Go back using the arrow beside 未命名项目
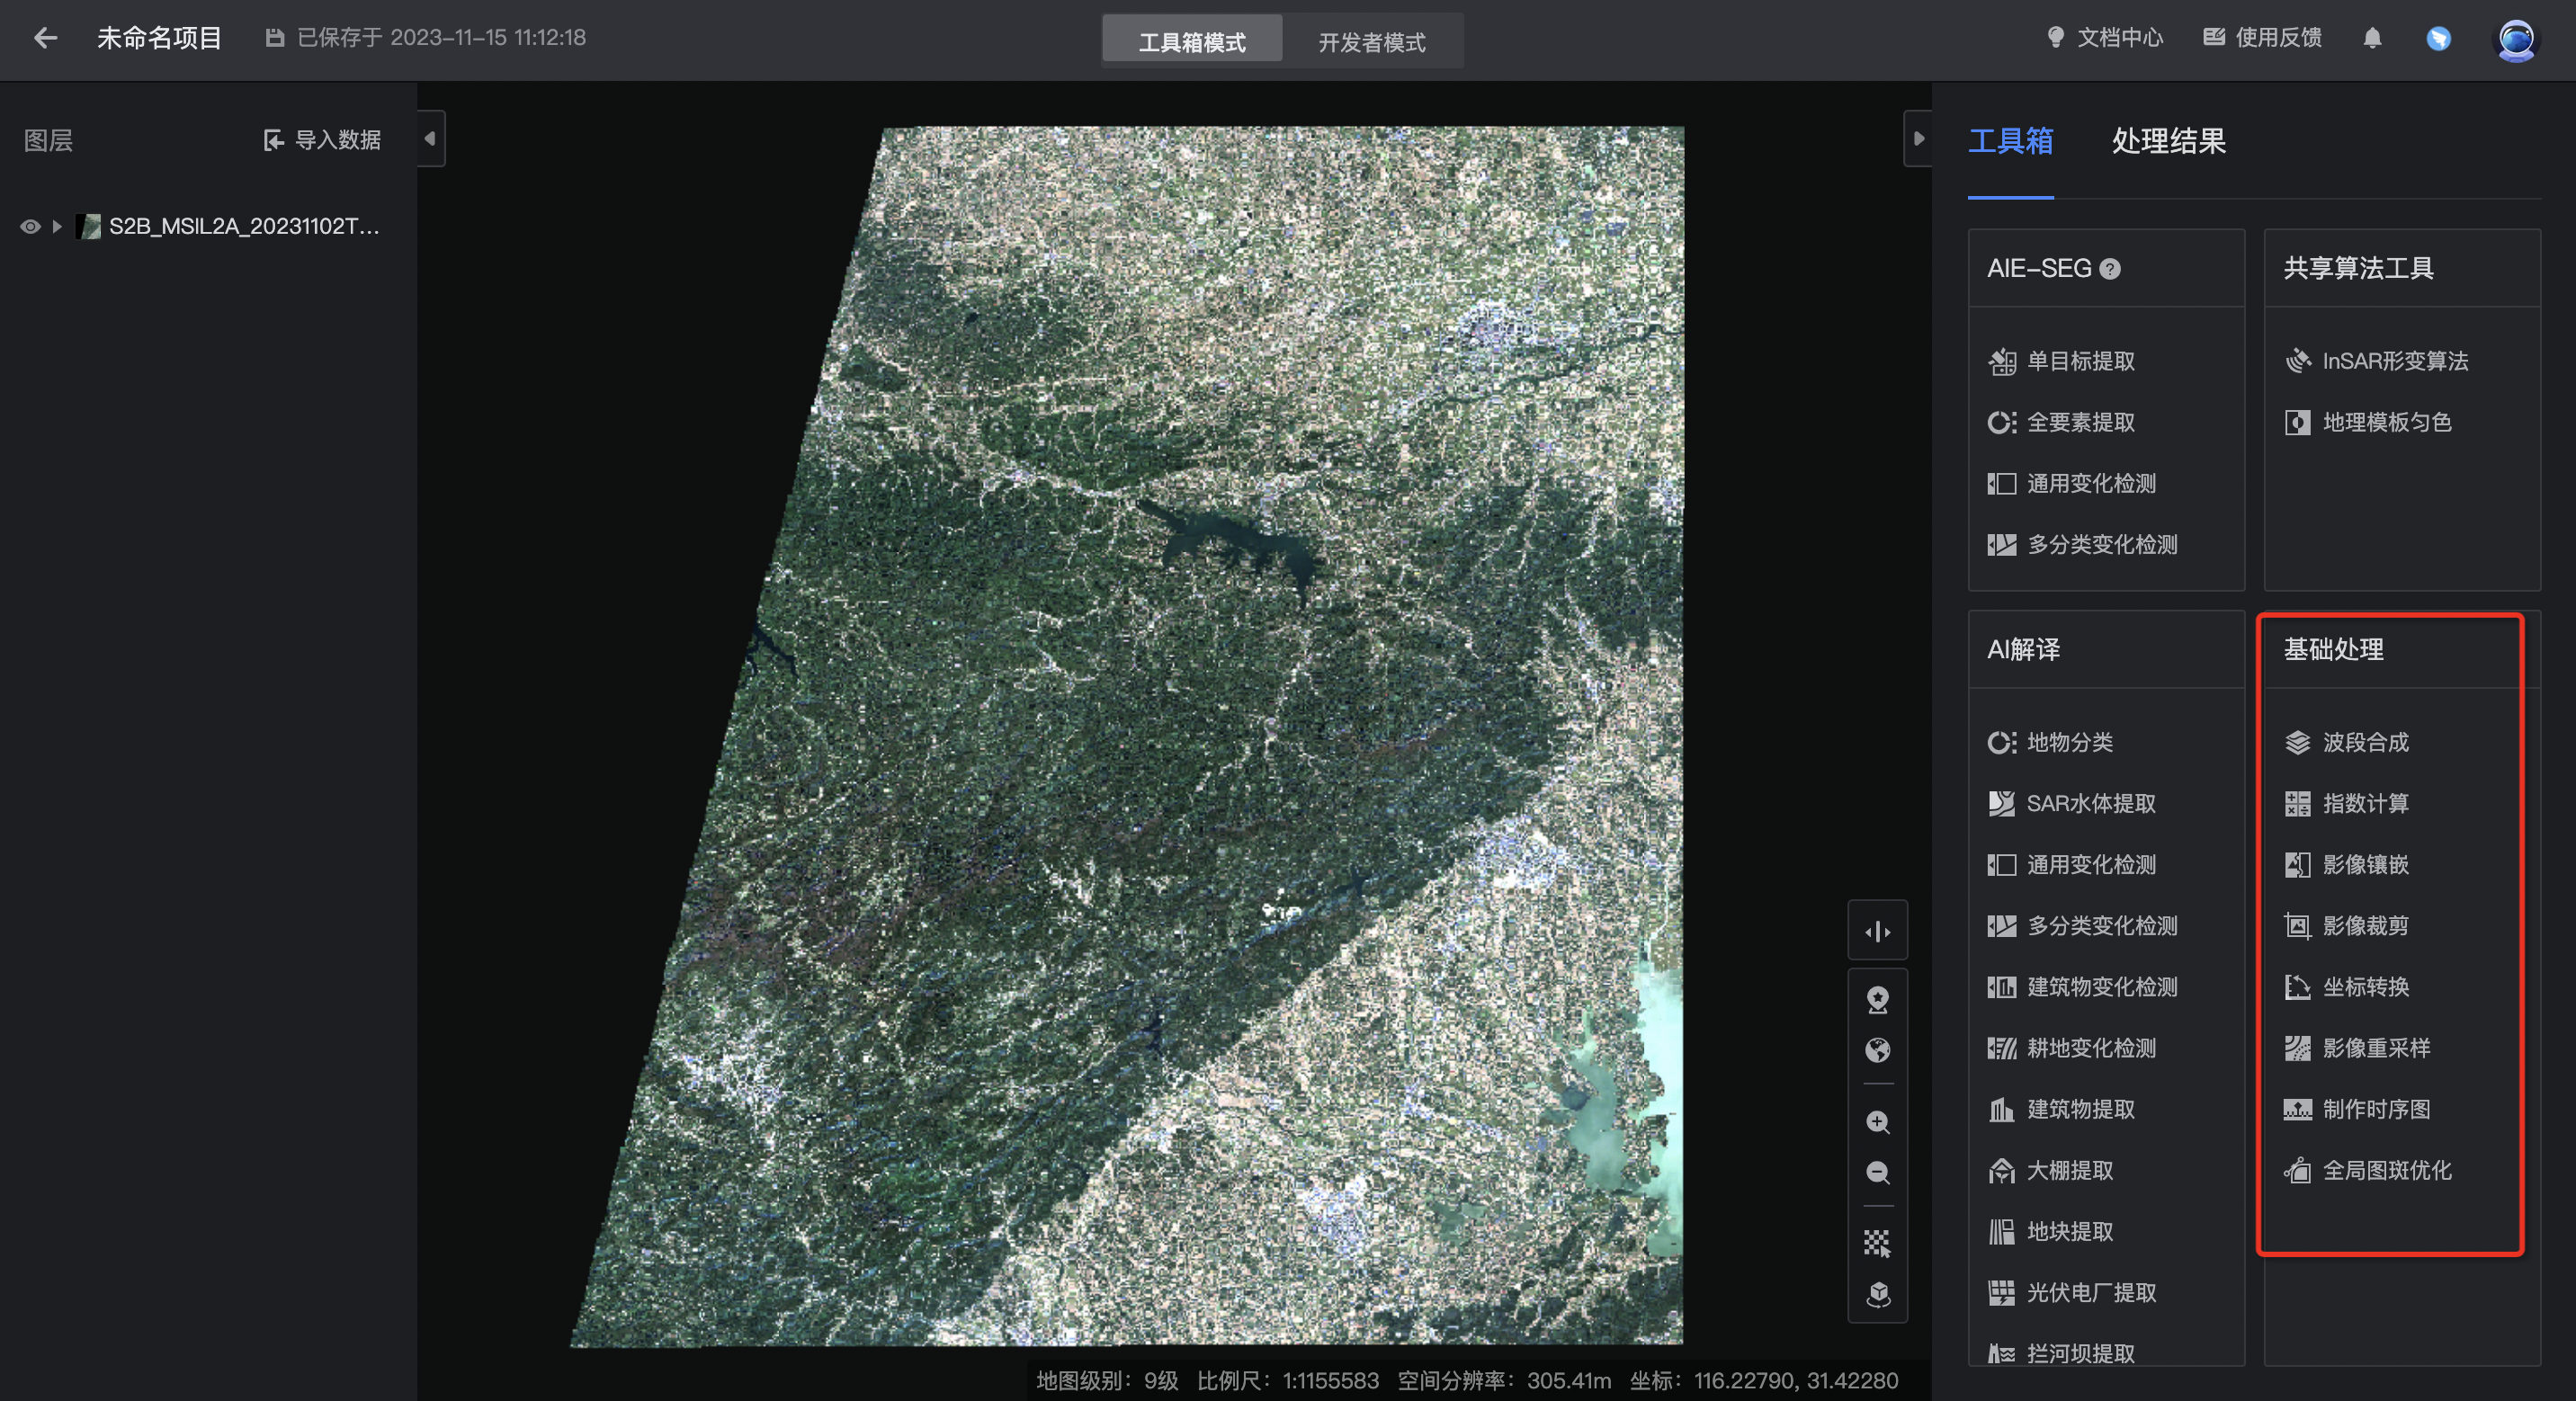Image resolution: width=2576 pixels, height=1401 pixels. point(45,38)
